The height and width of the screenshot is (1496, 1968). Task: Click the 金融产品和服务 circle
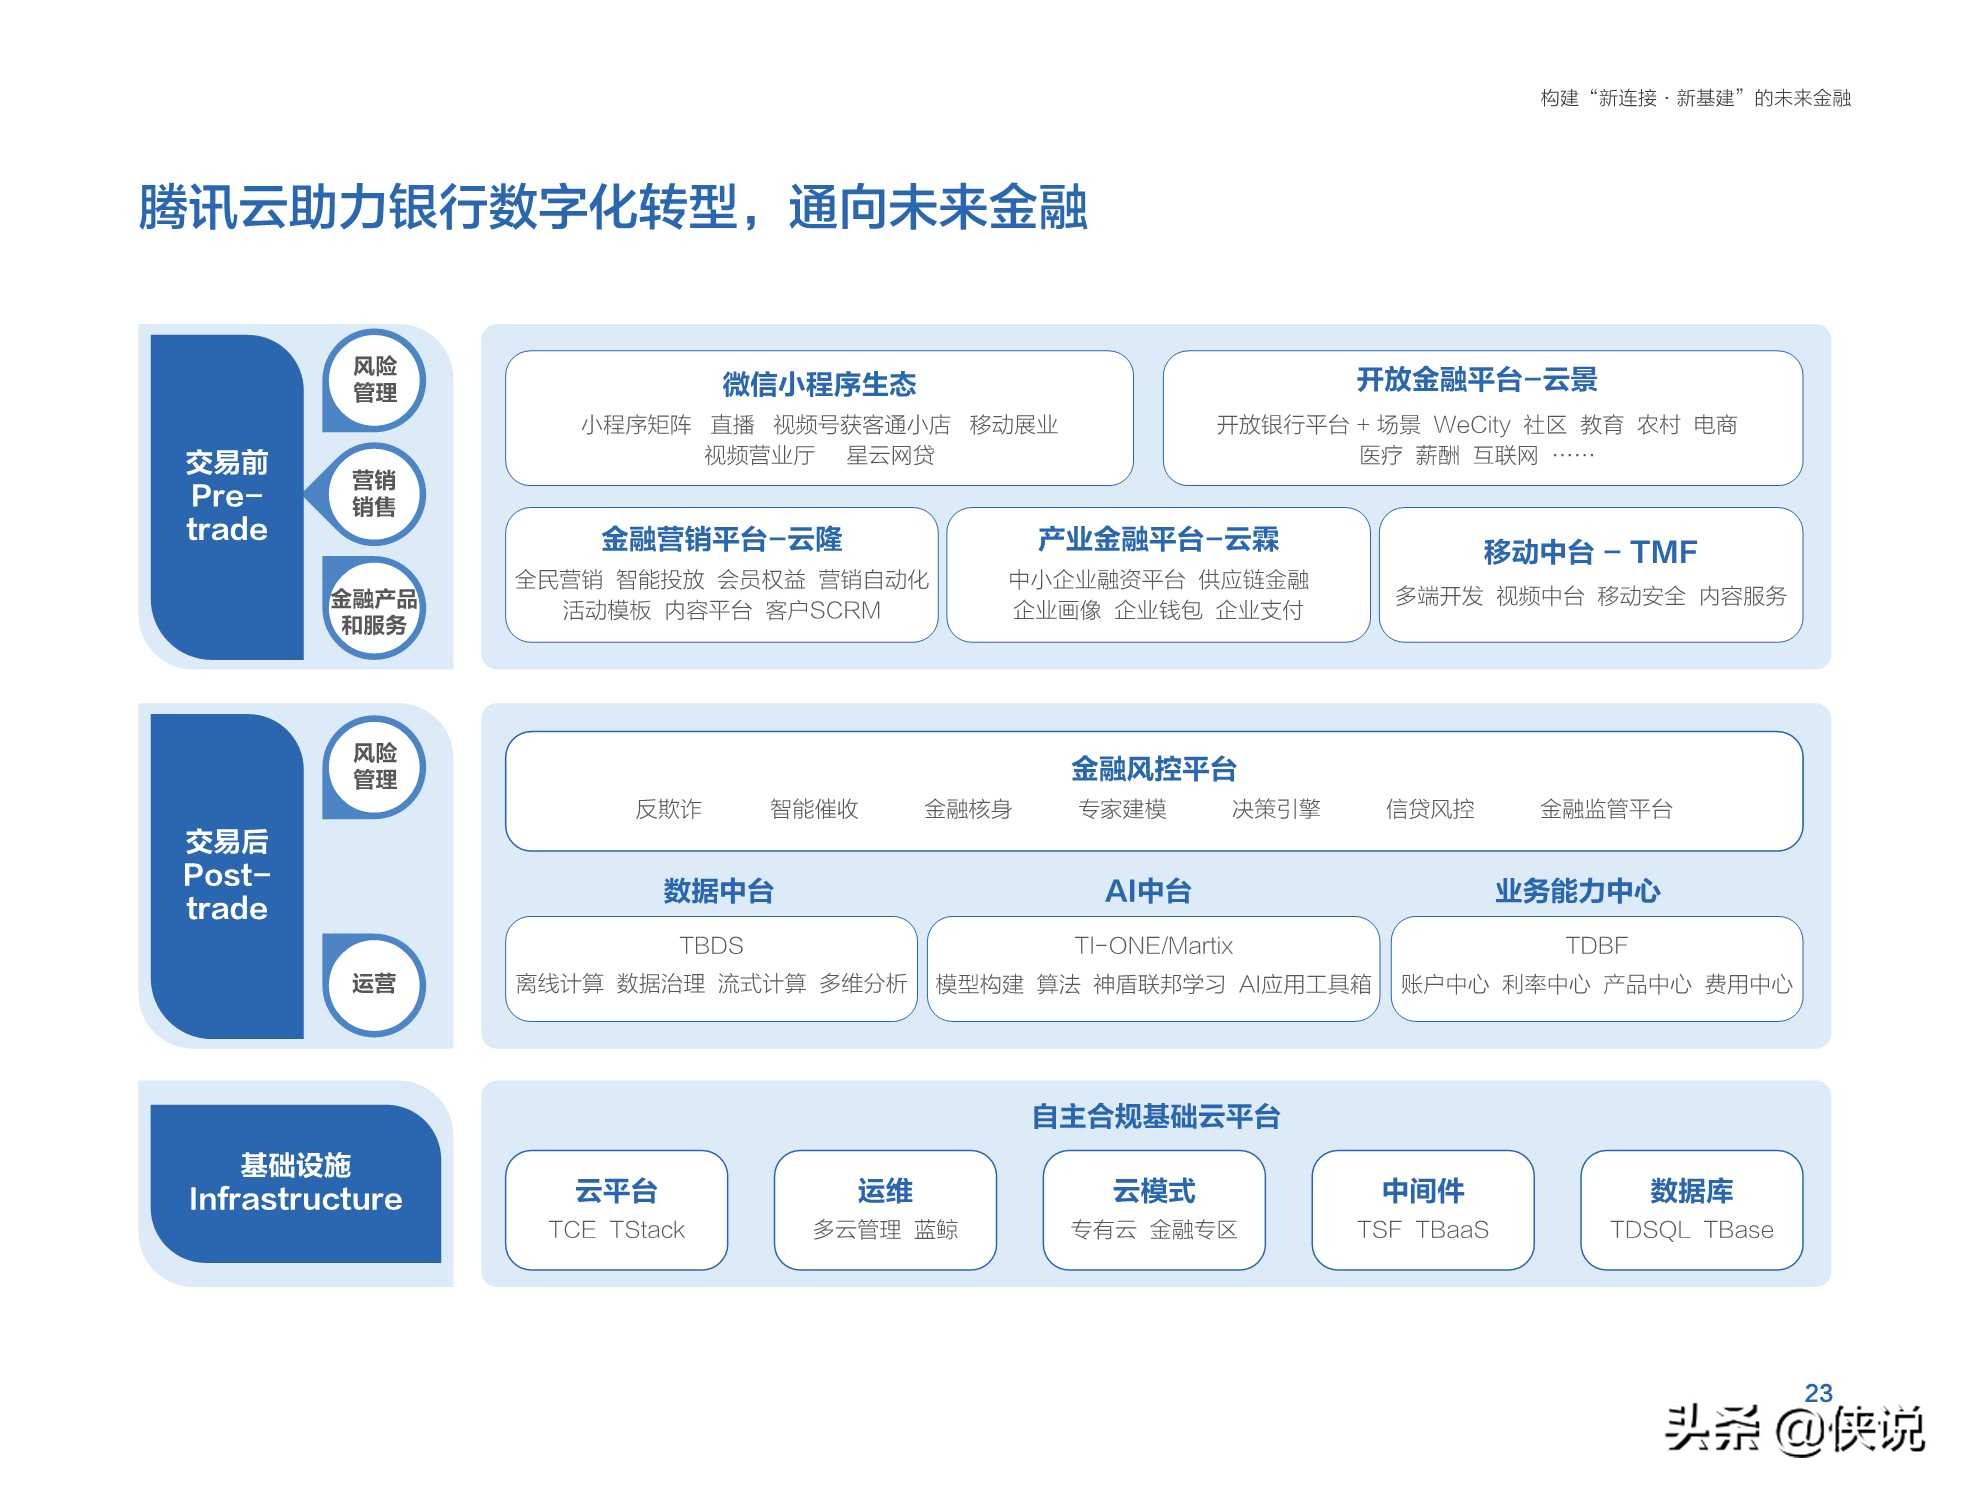click(x=375, y=610)
